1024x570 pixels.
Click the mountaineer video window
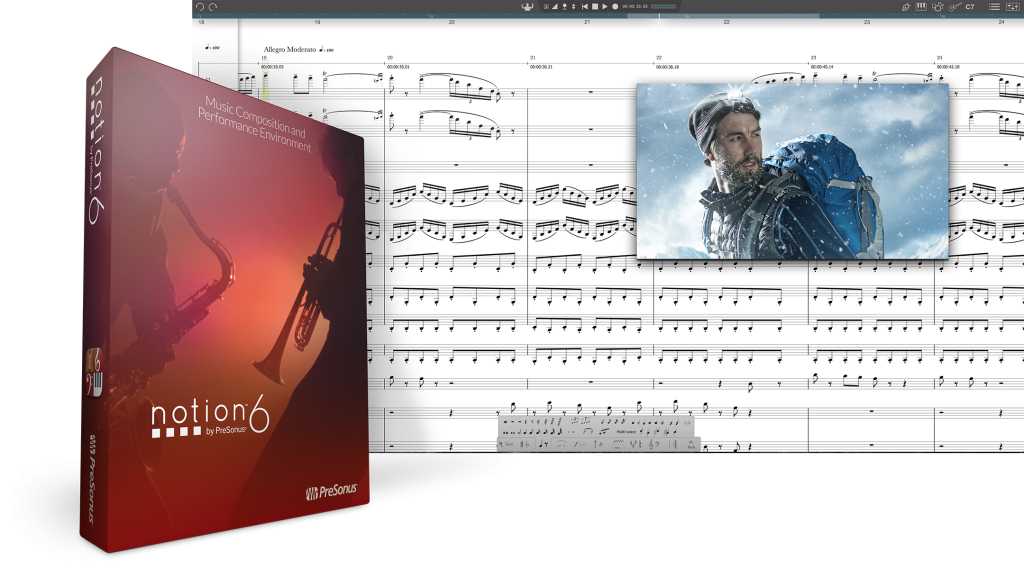[x=792, y=171]
